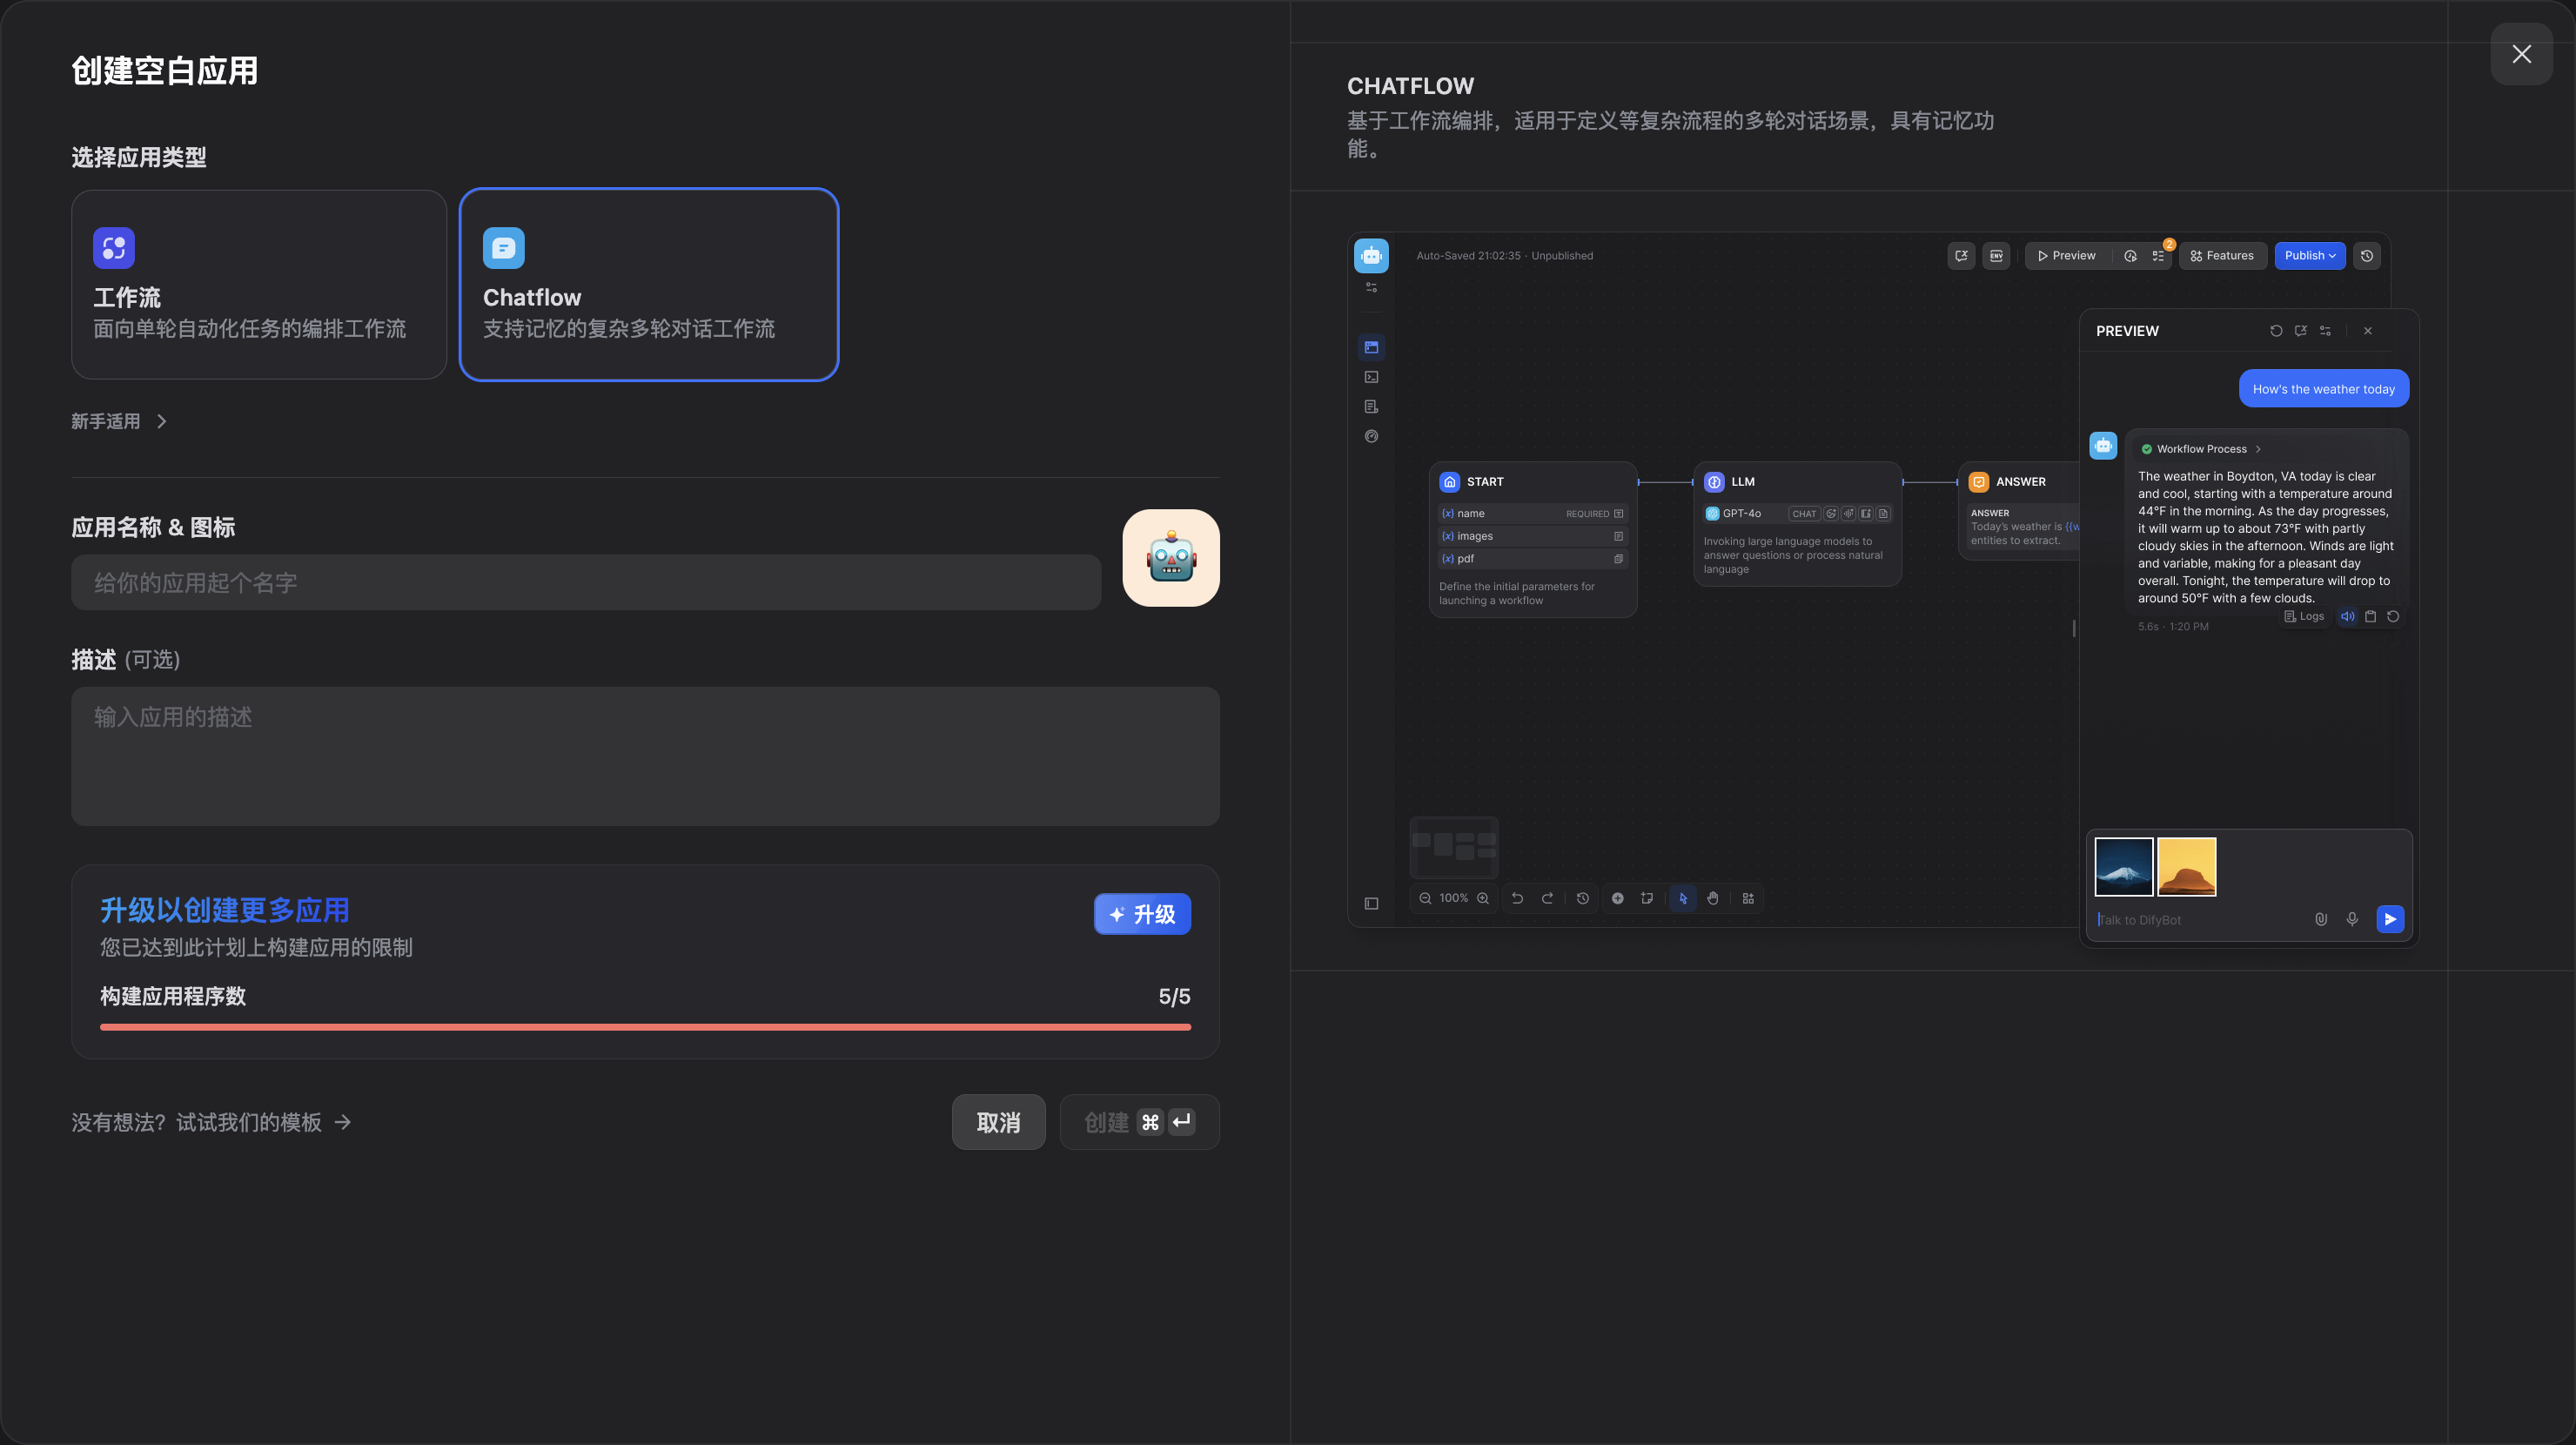Open the Publish dropdown in the preview
This screenshot has height=1445, width=2576.
coord(2309,255)
